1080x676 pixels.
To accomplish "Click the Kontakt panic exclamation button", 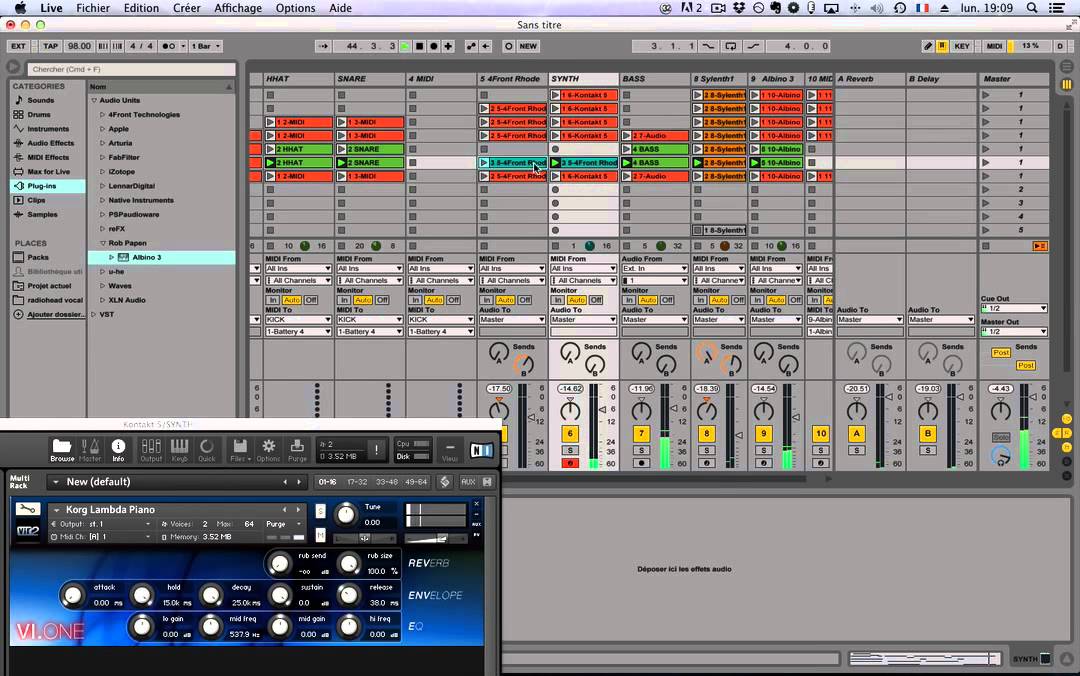I will click(x=376, y=450).
